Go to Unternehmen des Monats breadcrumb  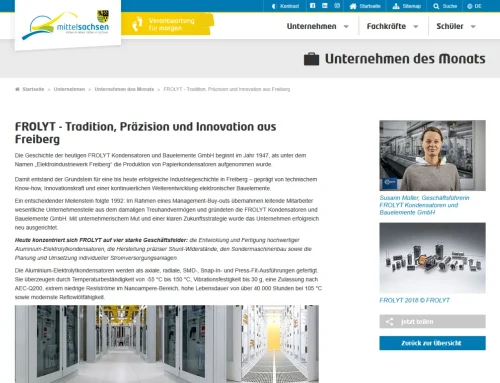point(124,89)
